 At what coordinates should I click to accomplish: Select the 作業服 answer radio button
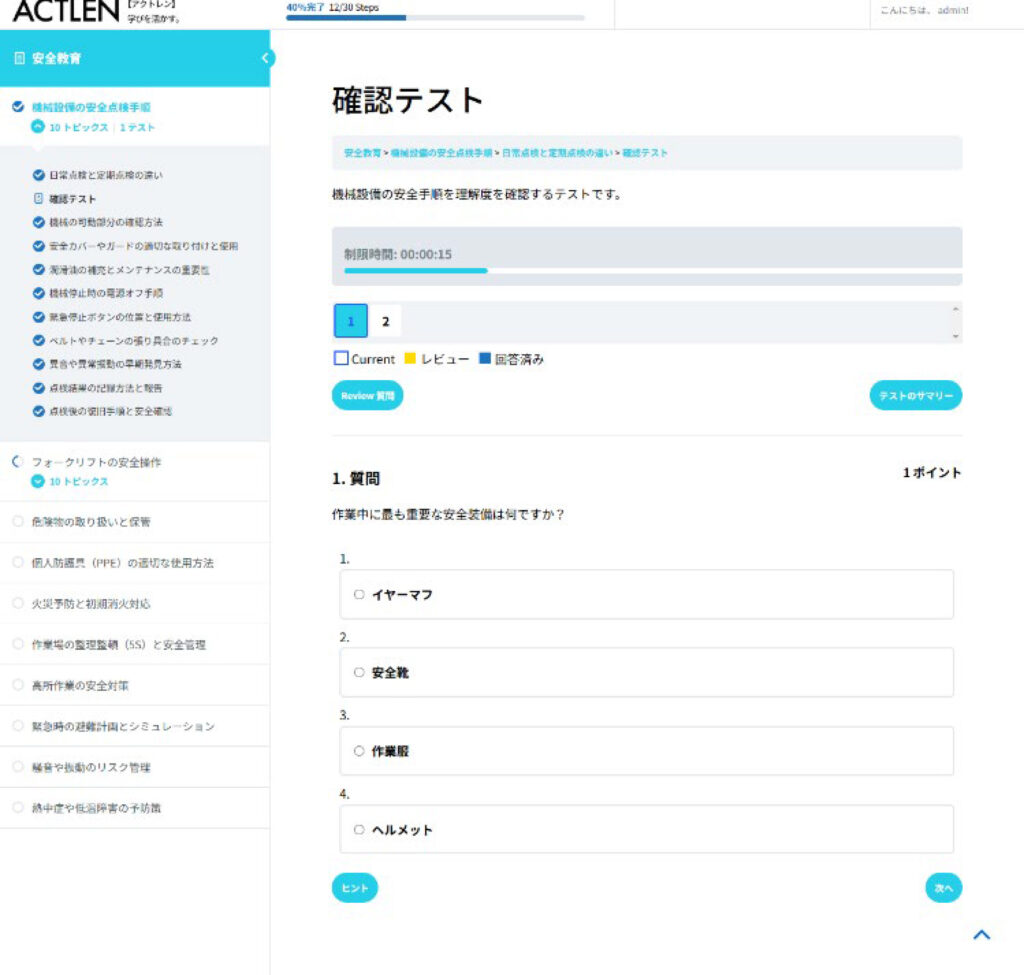359,751
